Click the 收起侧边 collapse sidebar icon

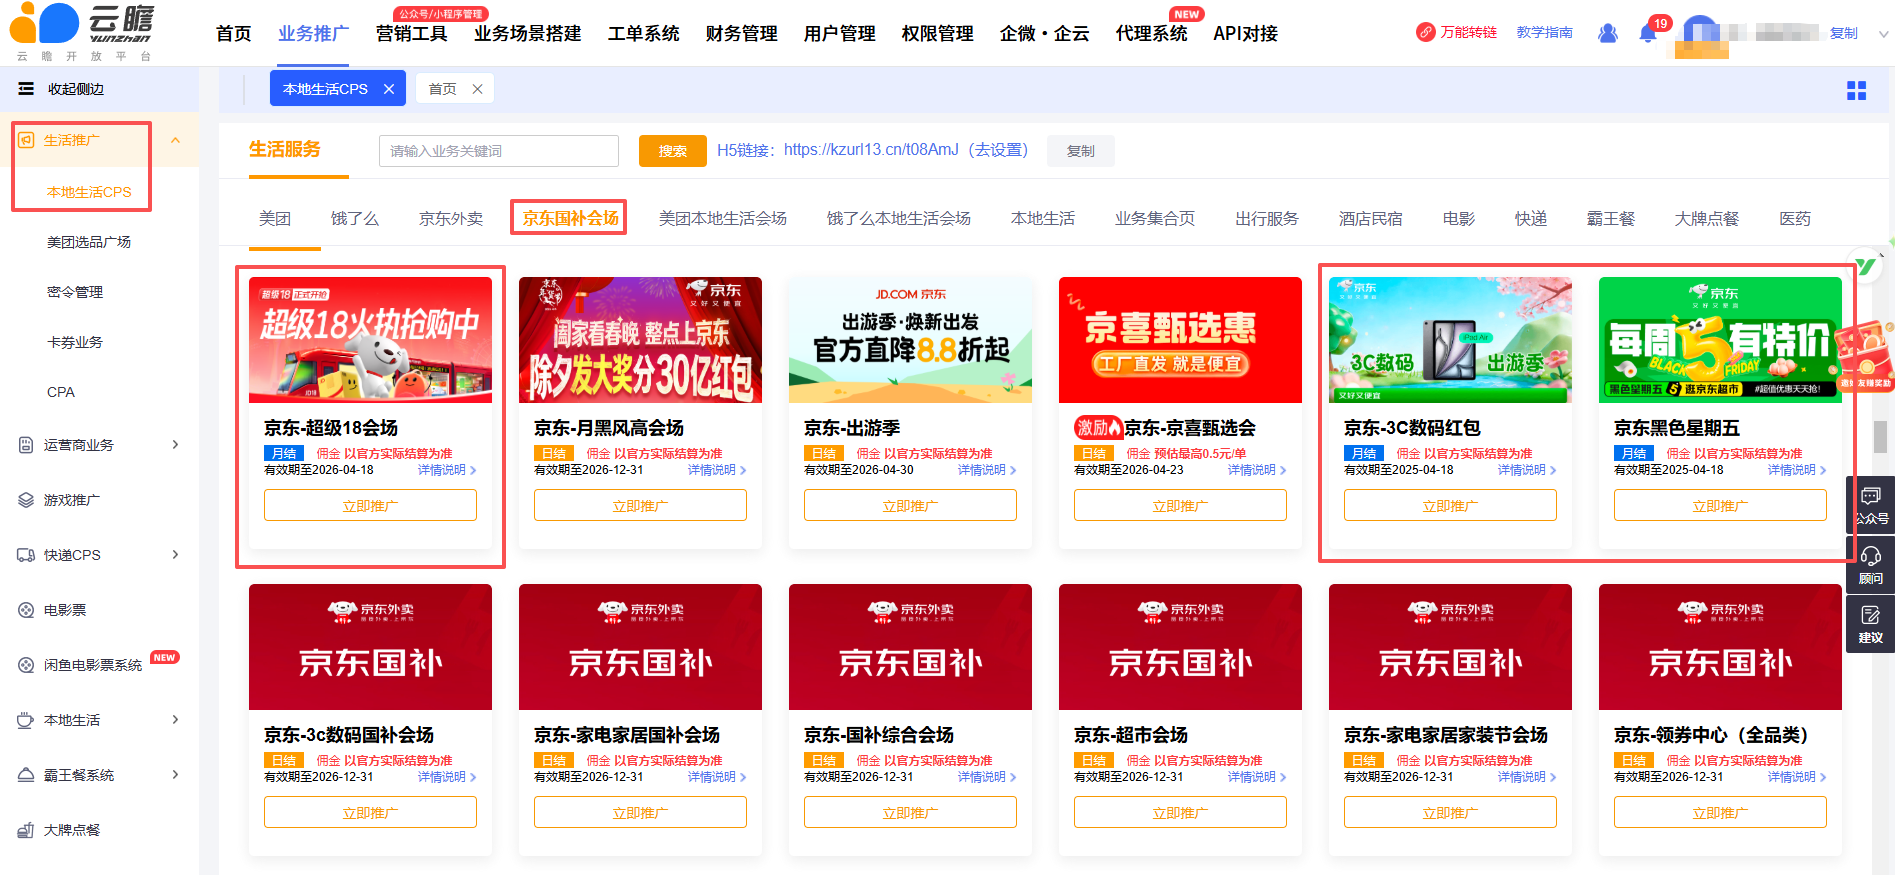pyautogui.click(x=26, y=89)
